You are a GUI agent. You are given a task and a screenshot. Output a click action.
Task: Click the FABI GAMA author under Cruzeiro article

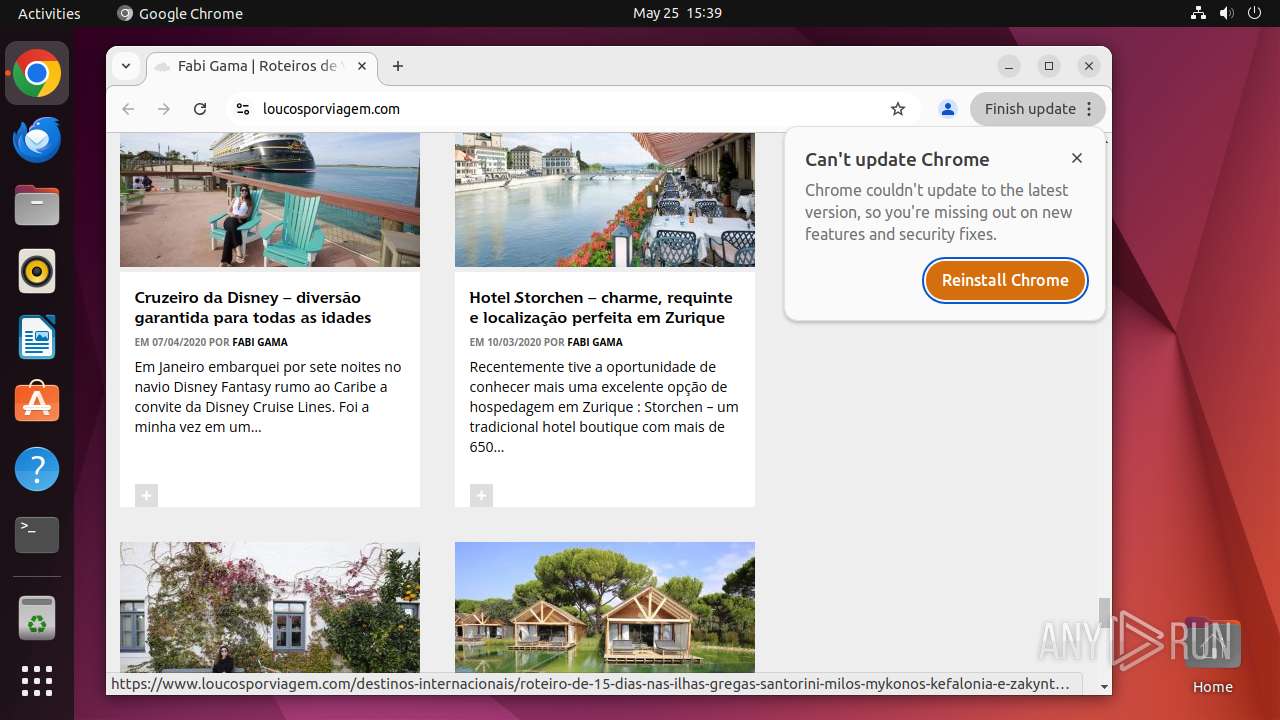click(x=260, y=342)
